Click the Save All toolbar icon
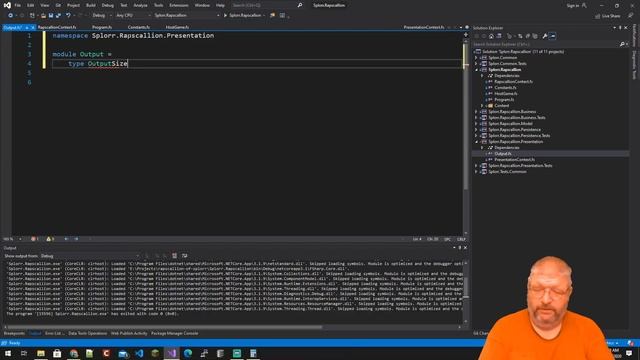The width and height of the screenshot is (640, 360). (x=58, y=16)
